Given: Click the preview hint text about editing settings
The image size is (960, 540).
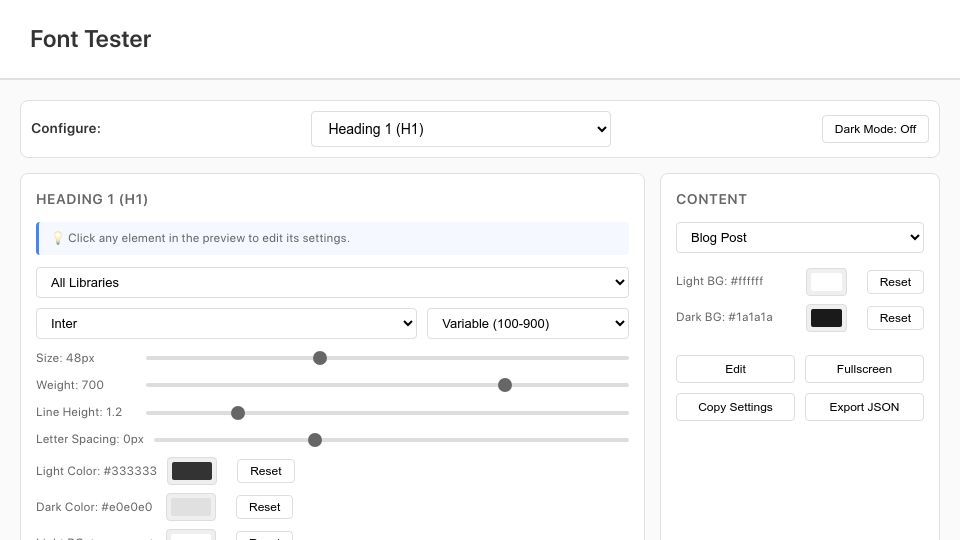Looking at the screenshot, I should (209, 238).
